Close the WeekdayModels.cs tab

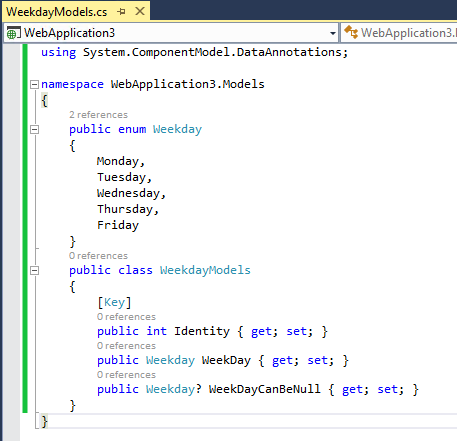tap(140, 11)
